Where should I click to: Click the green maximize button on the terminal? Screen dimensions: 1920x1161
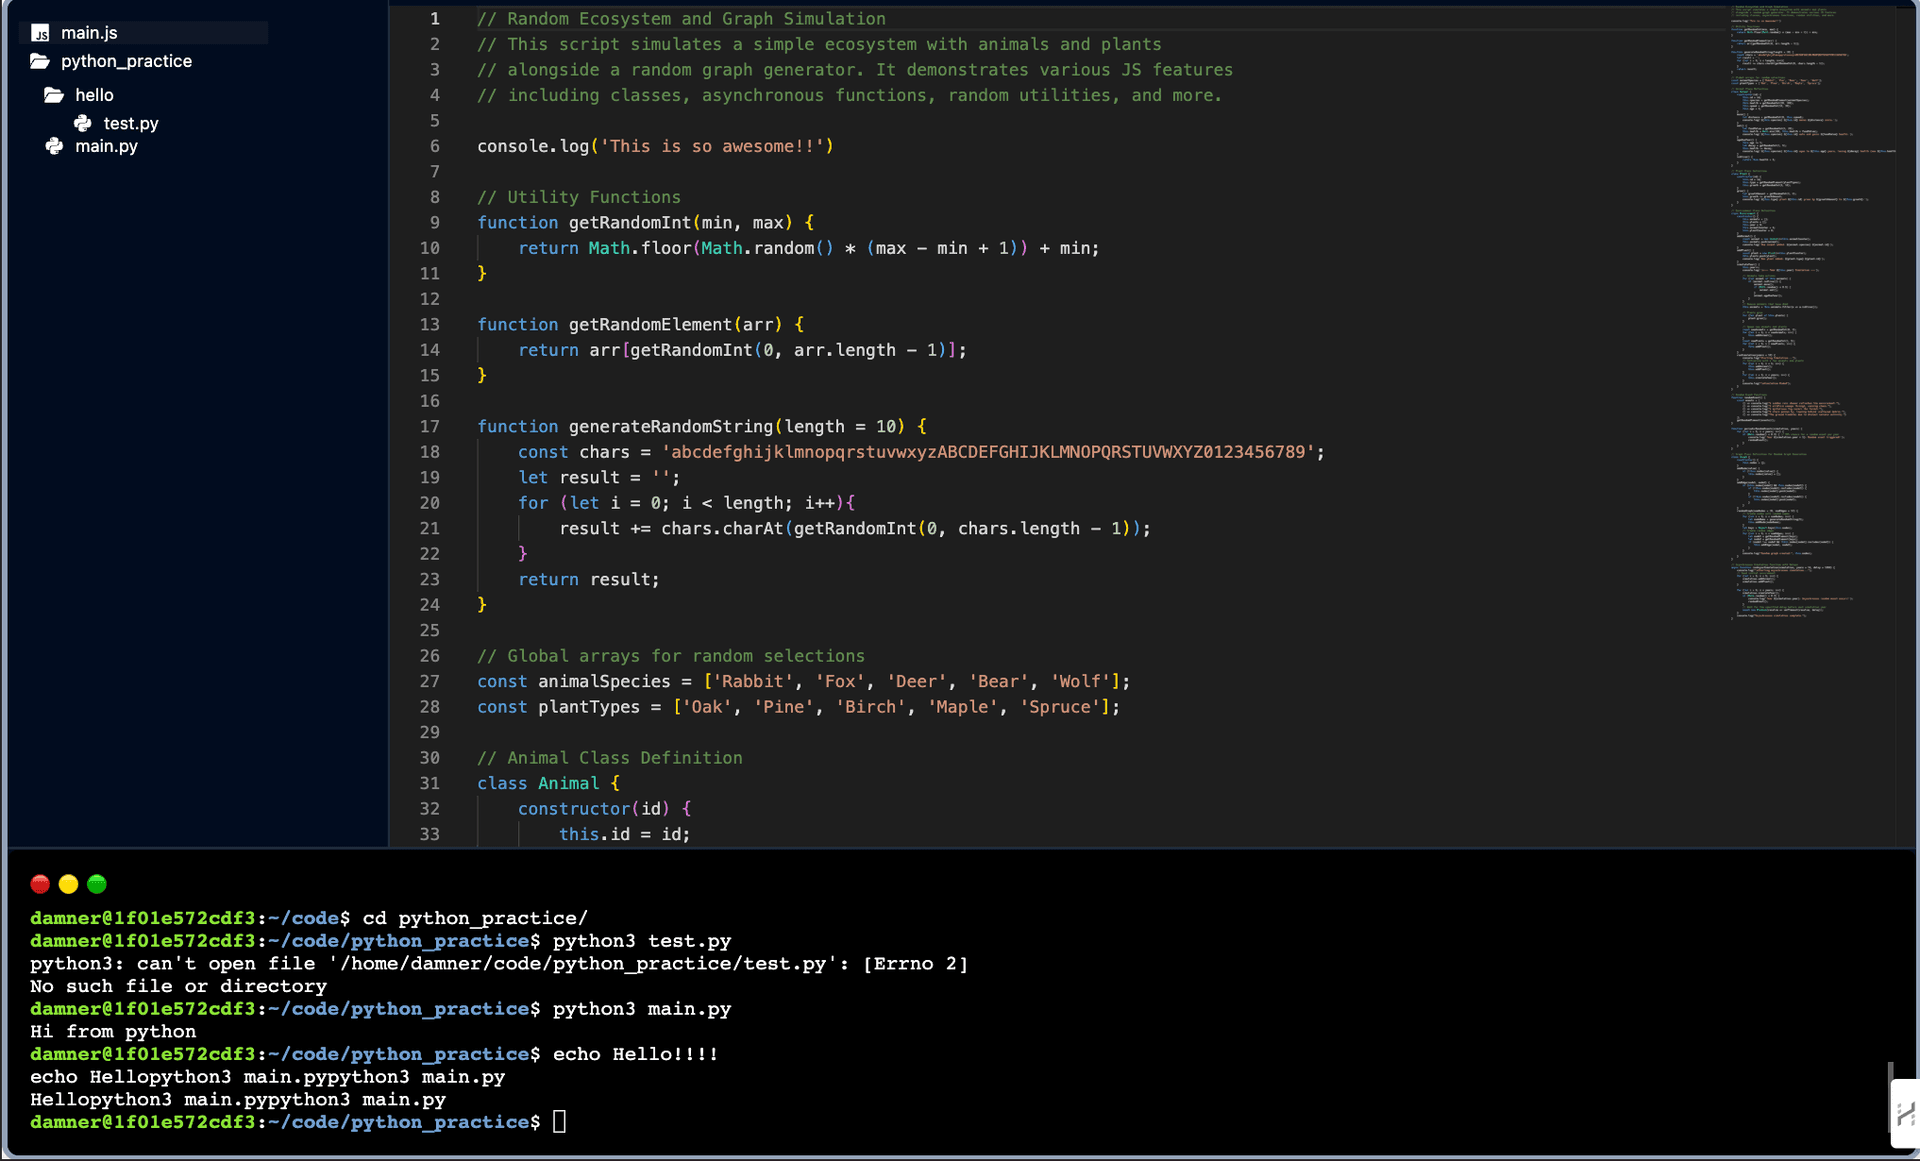97,884
